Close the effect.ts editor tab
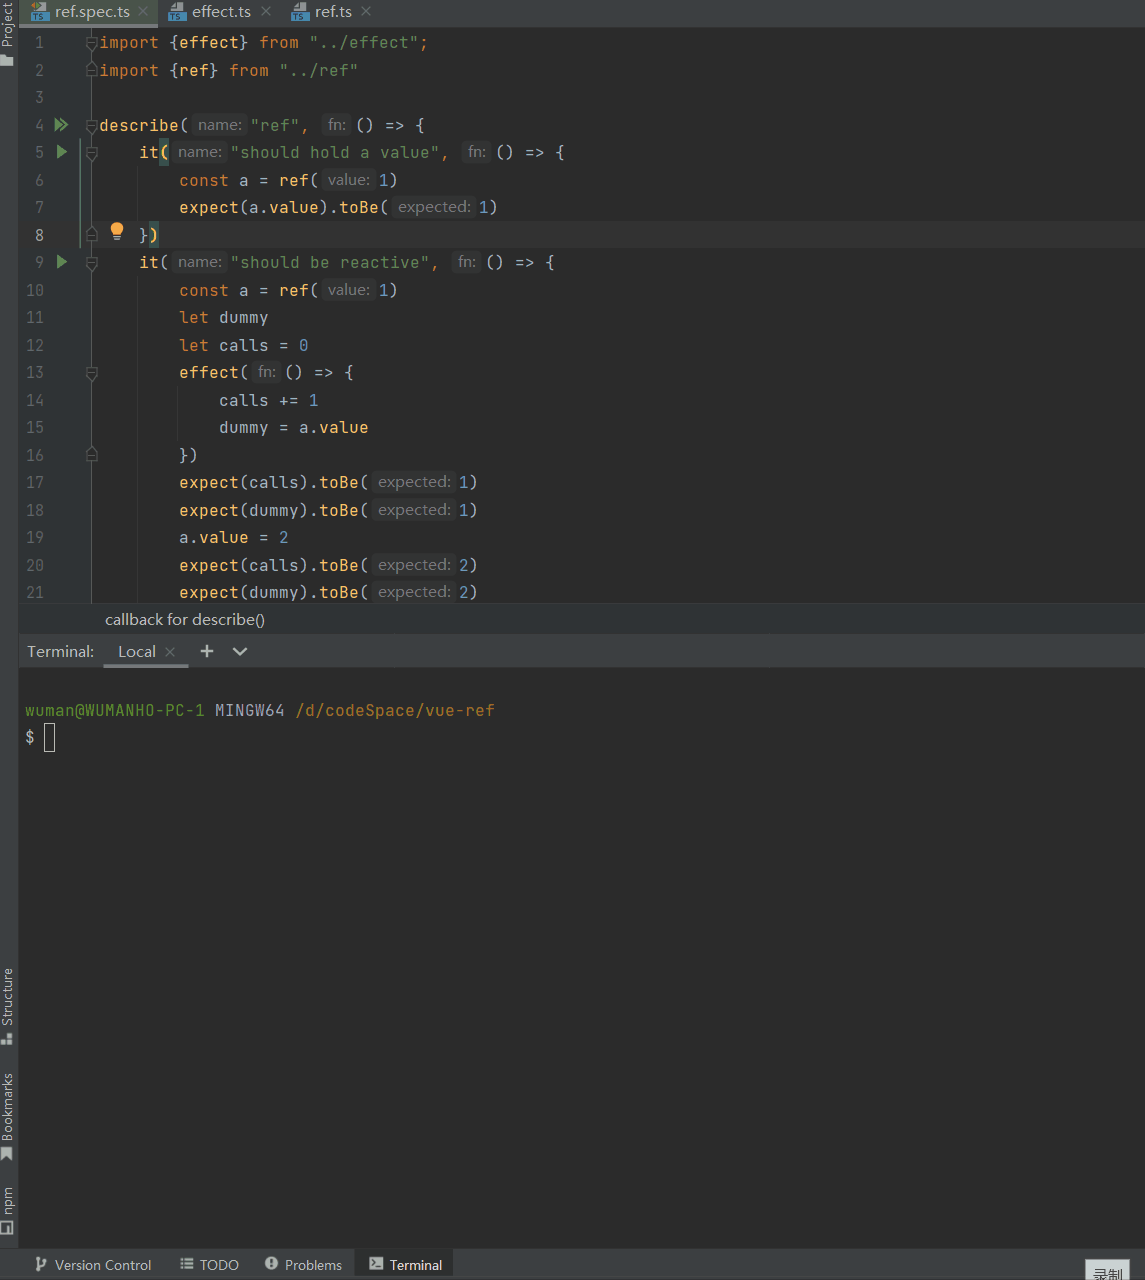The image size is (1145, 1280). tap(266, 12)
